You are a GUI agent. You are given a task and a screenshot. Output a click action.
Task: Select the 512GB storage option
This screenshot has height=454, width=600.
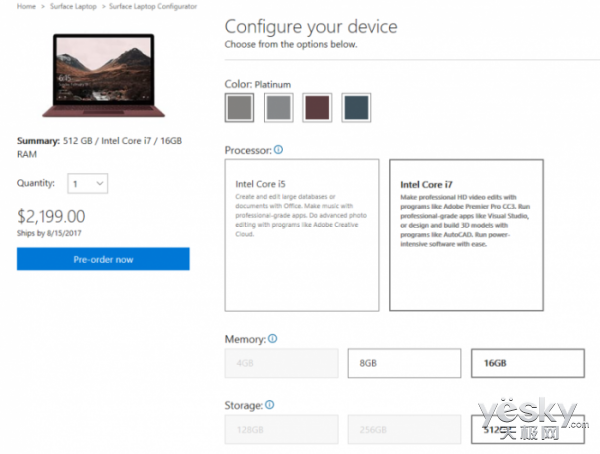point(528,430)
